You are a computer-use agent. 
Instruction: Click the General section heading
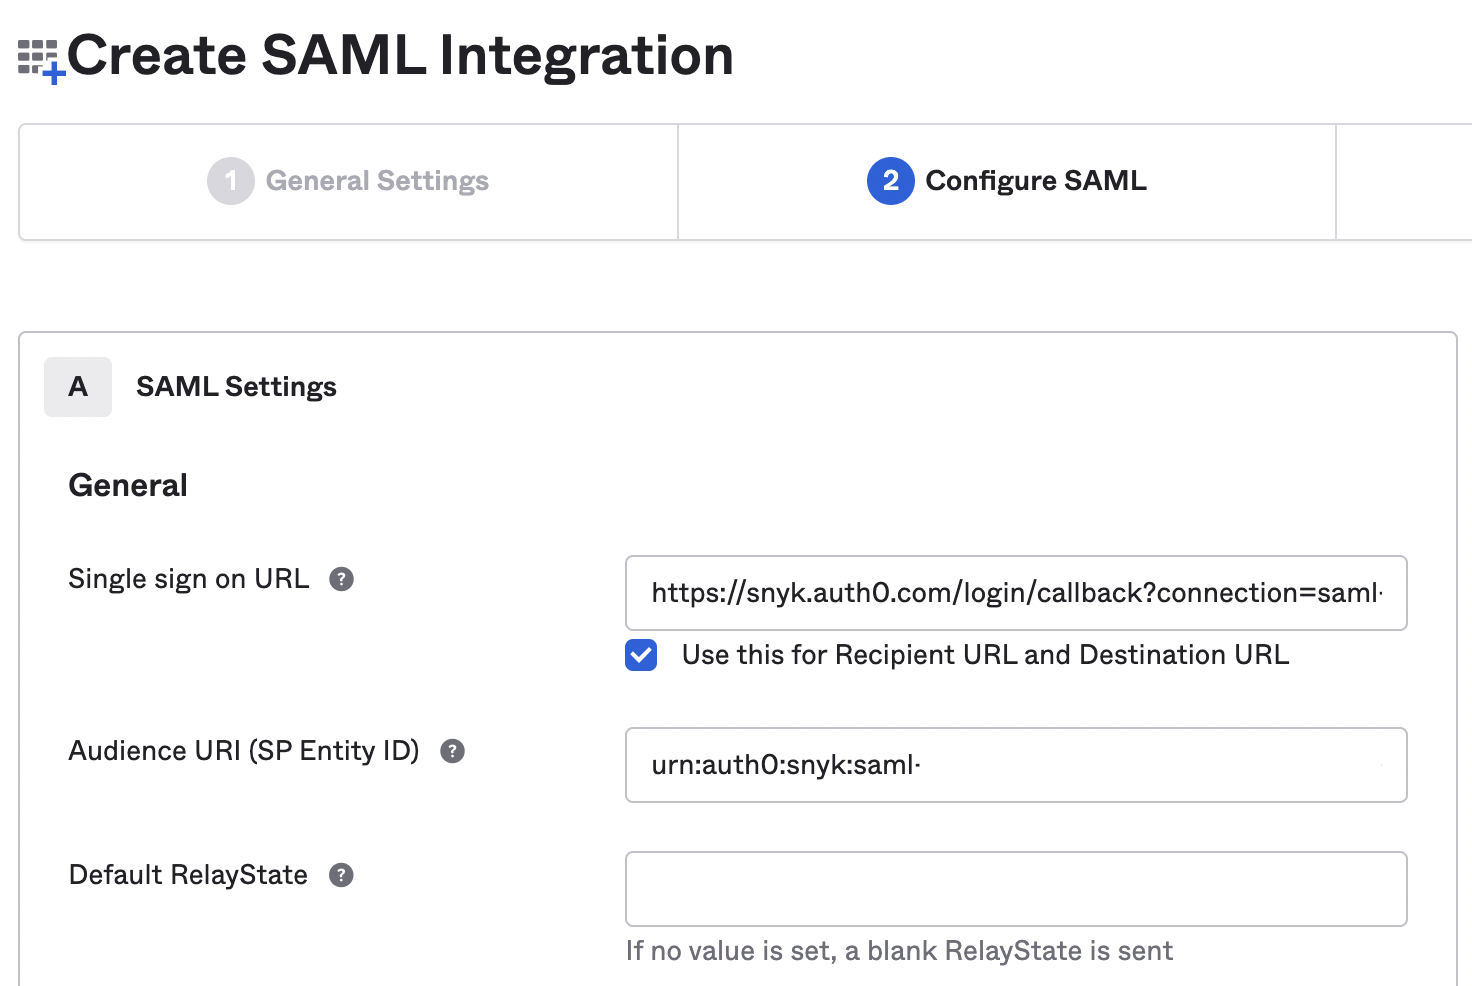127,485
